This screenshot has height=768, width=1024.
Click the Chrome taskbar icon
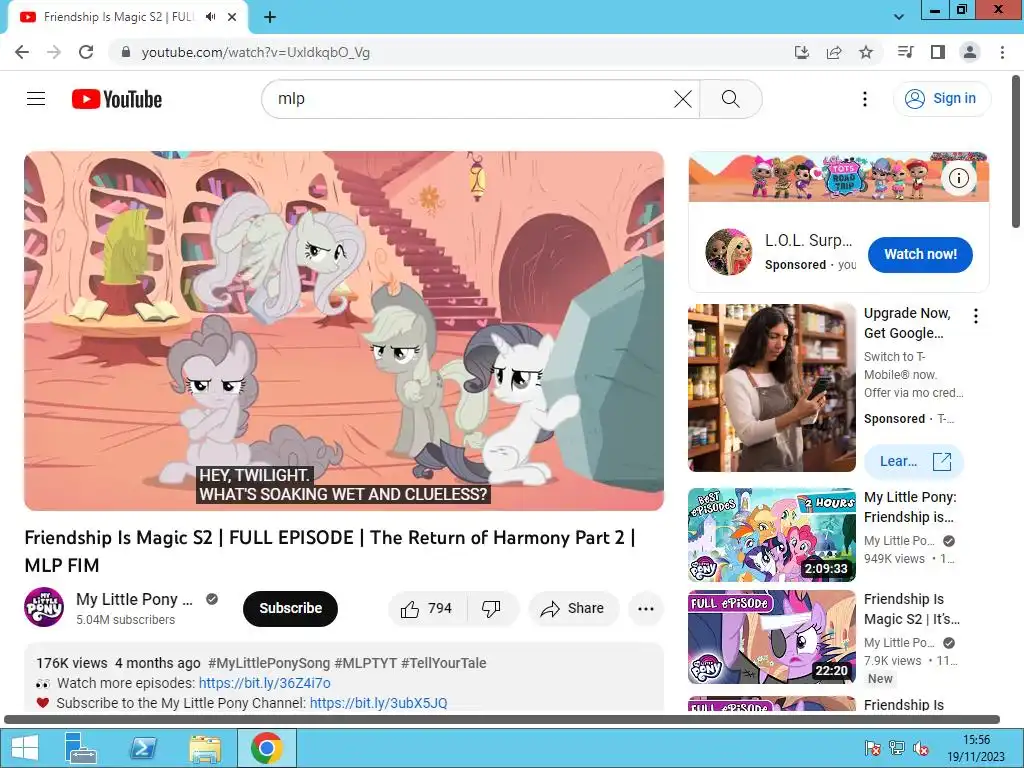[266, 748]
